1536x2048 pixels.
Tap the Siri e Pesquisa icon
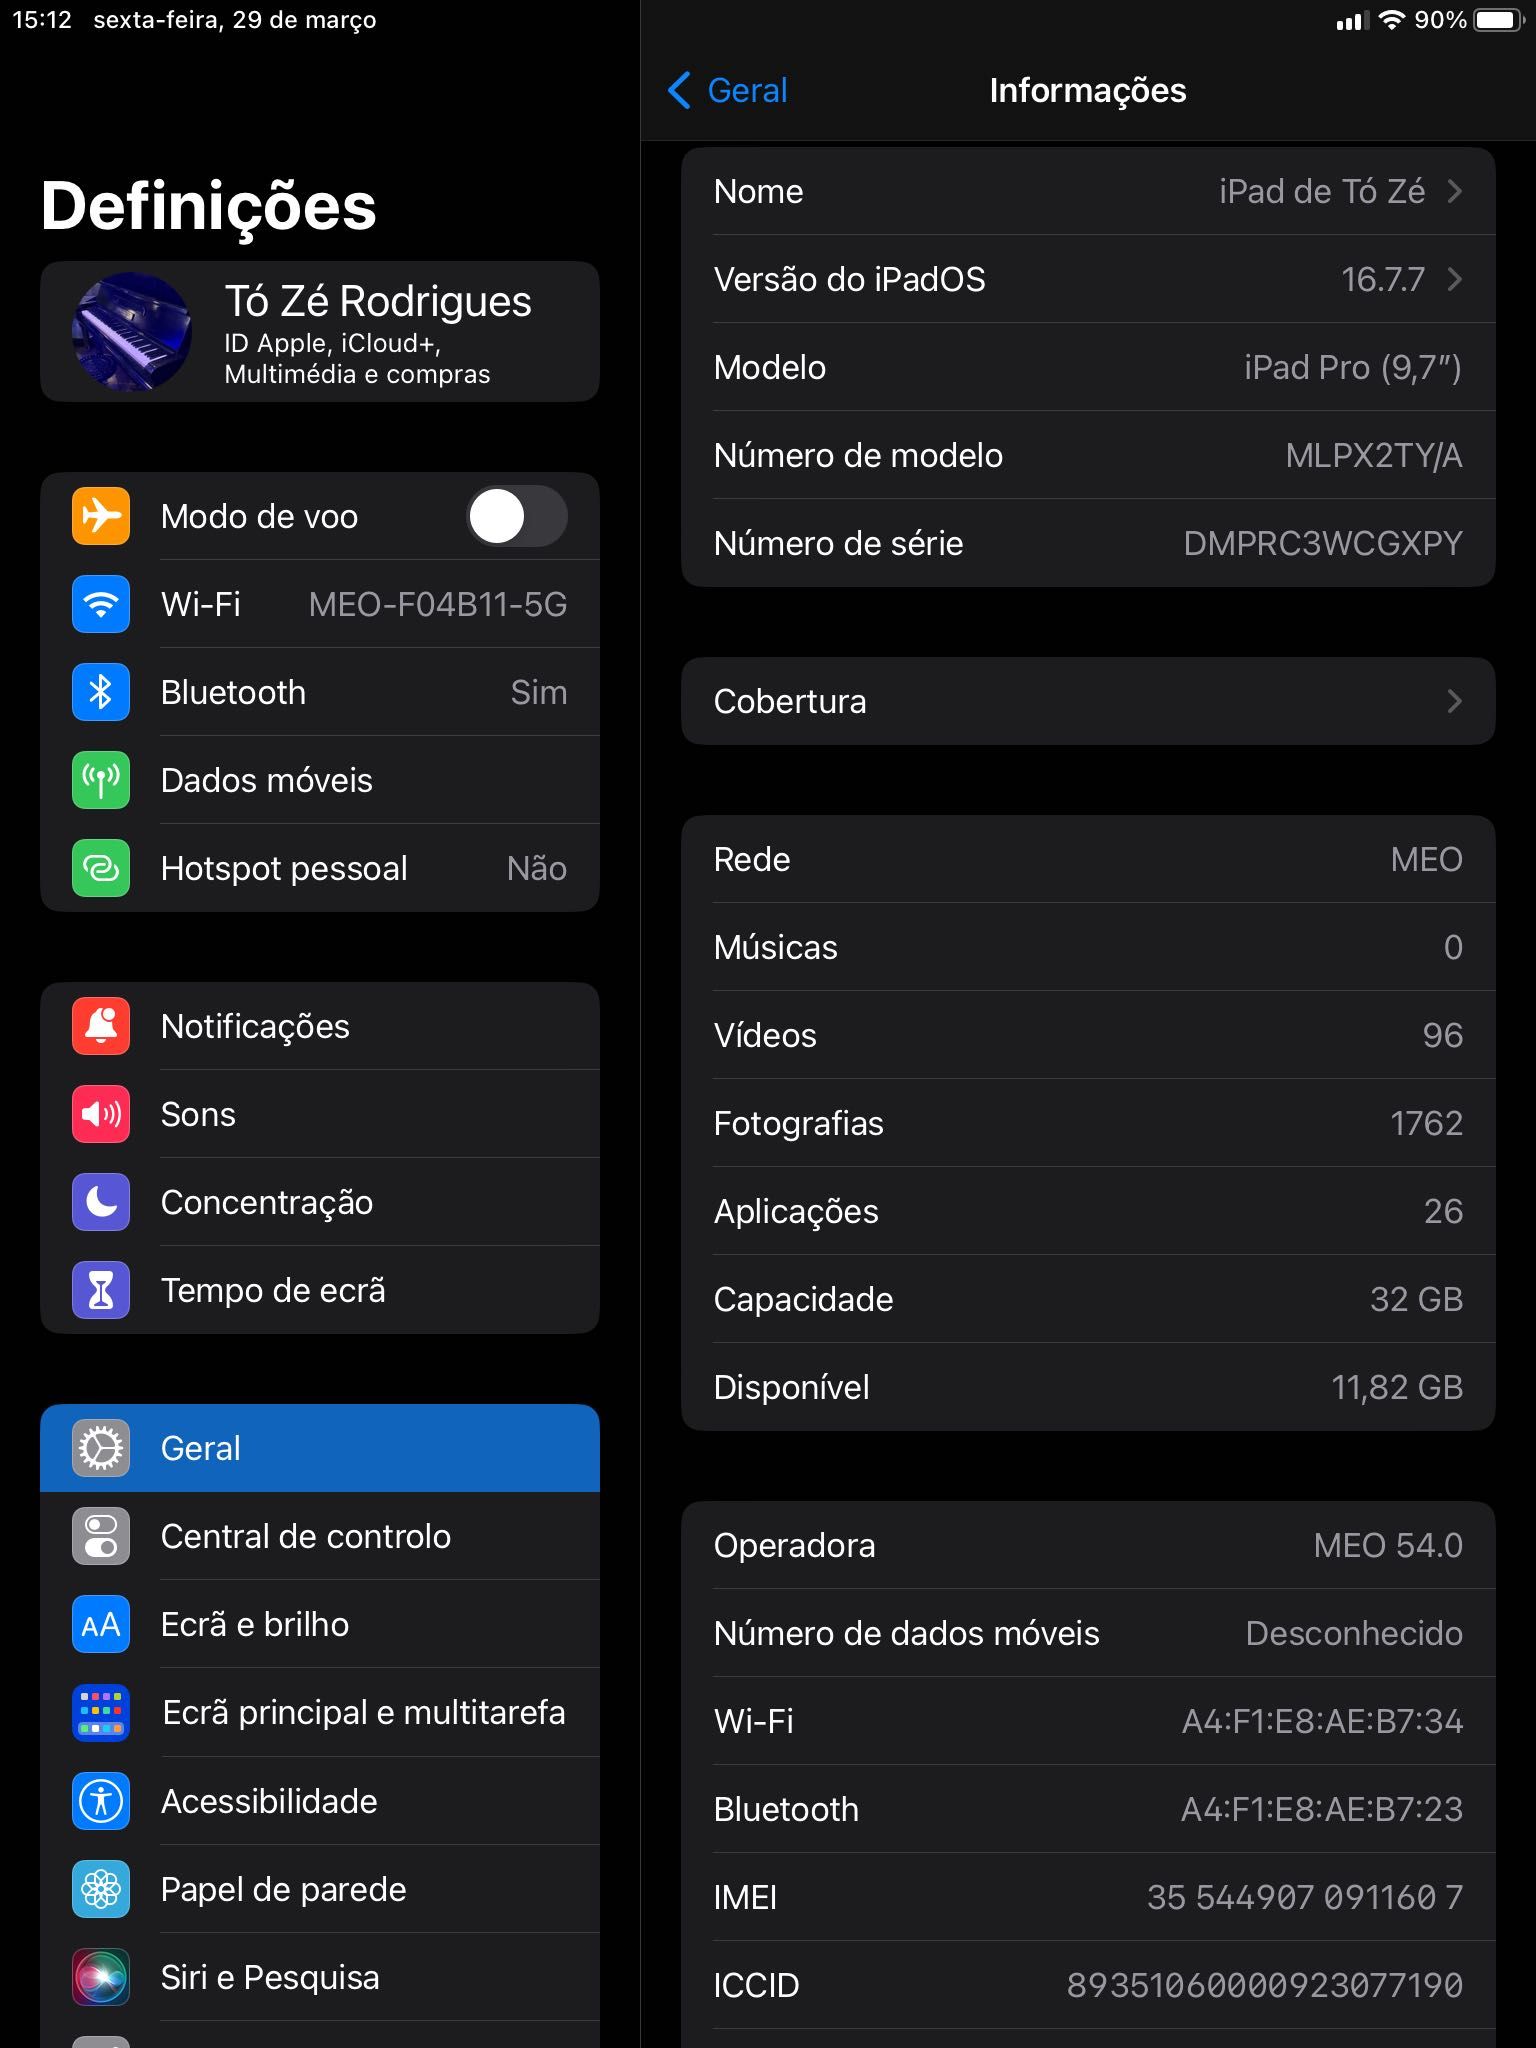101,1977
